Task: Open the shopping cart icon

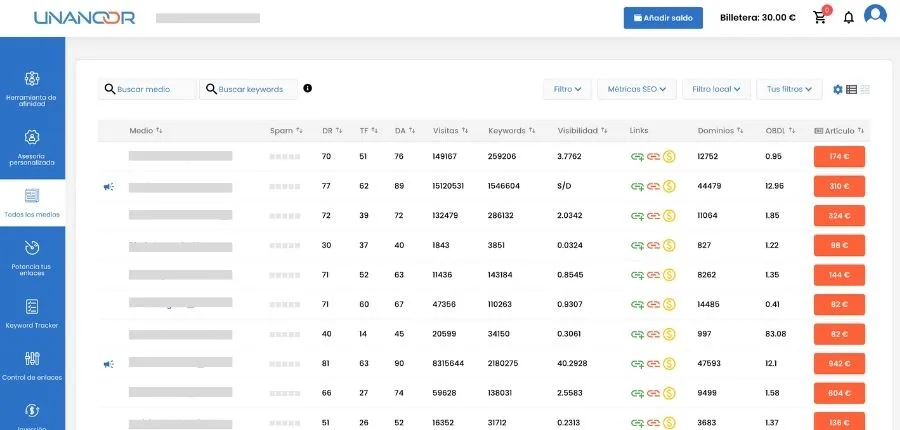Action: [x=820, y=17]
